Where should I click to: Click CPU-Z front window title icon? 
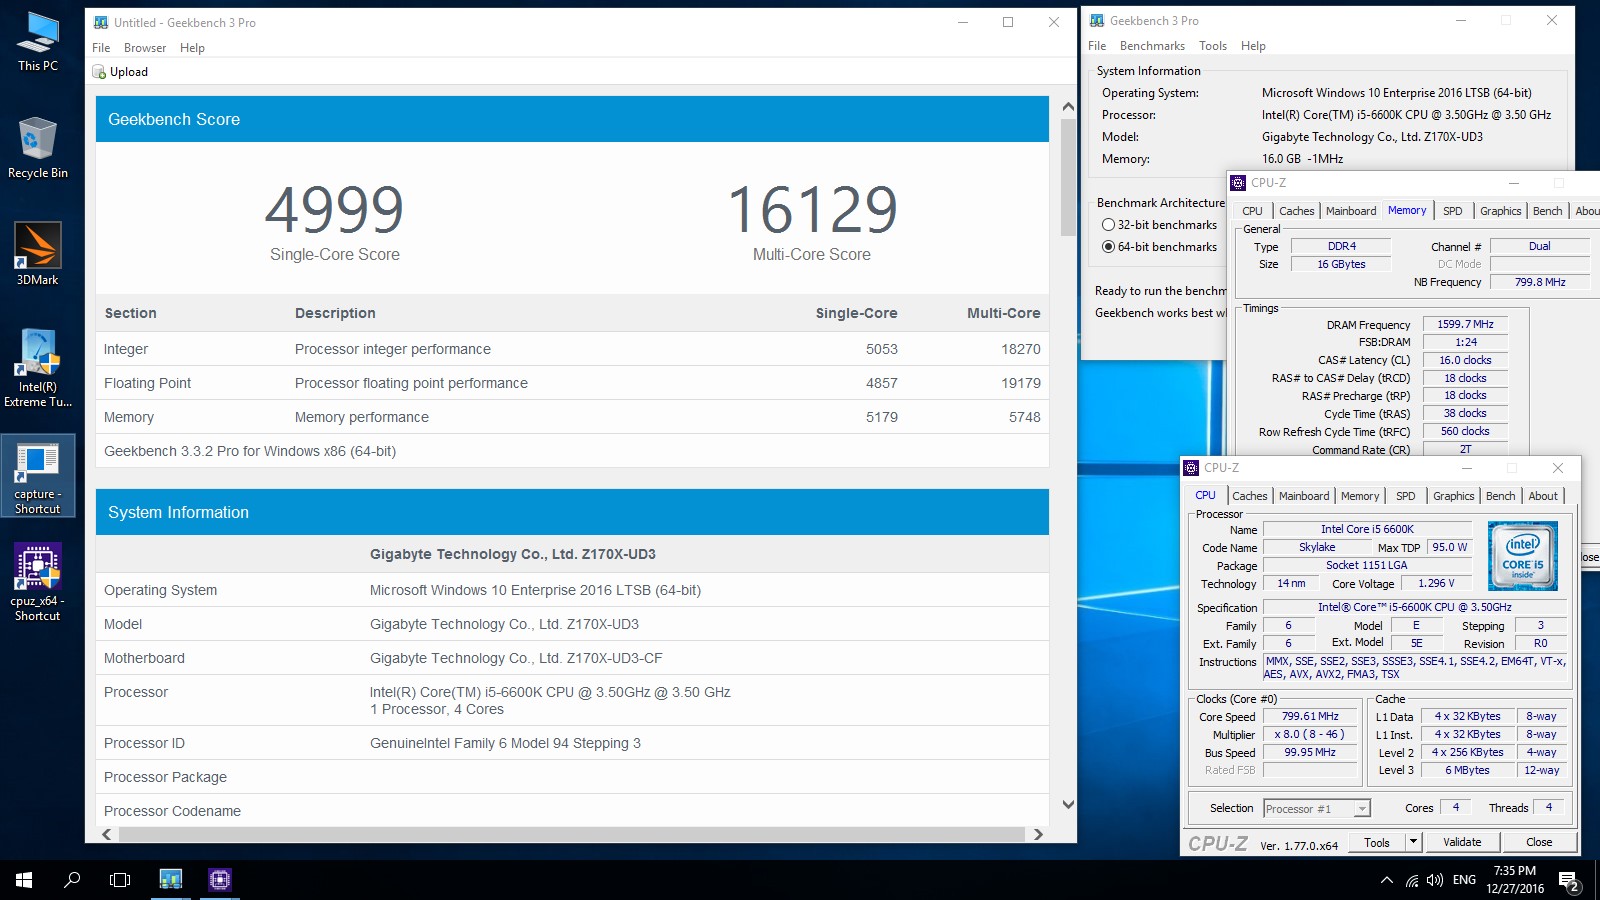1191,468
